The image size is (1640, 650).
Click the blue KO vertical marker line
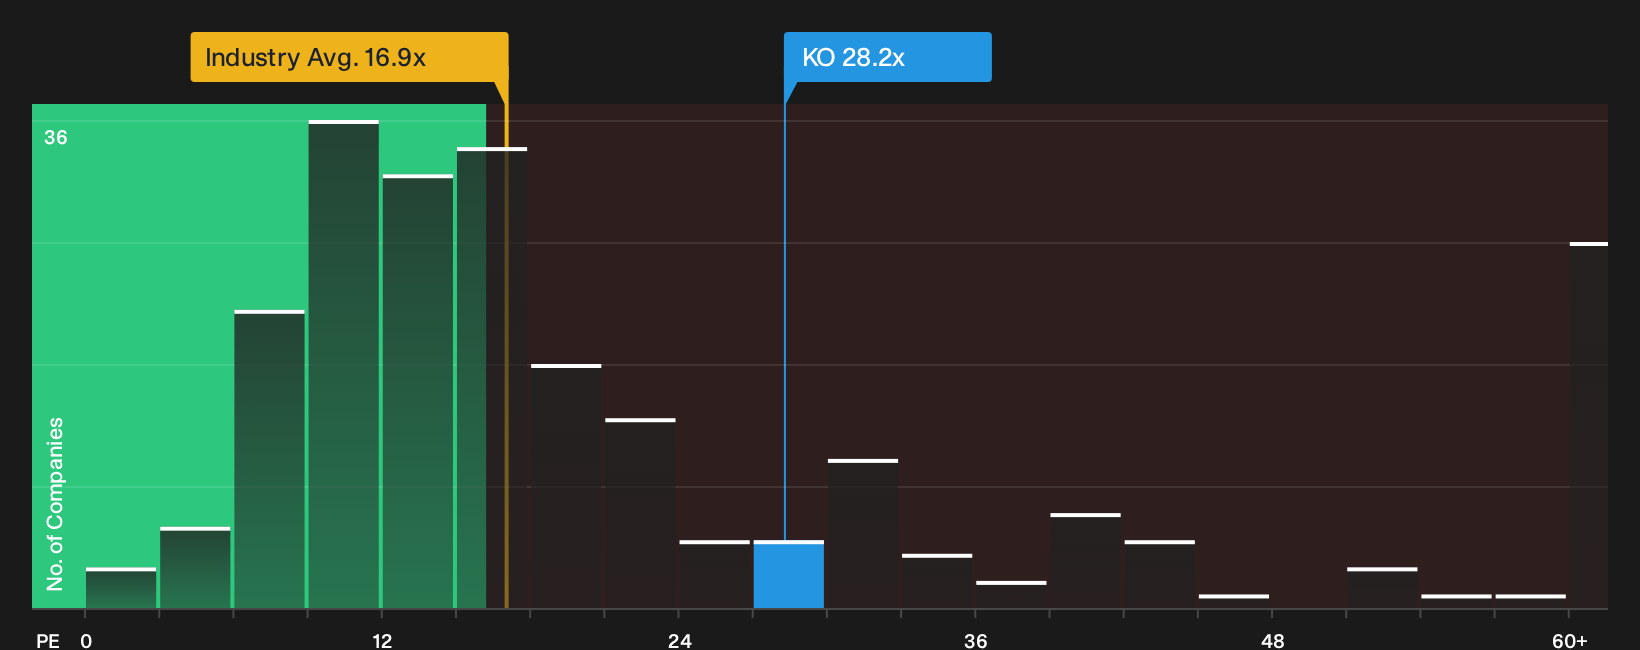[785, 320]
